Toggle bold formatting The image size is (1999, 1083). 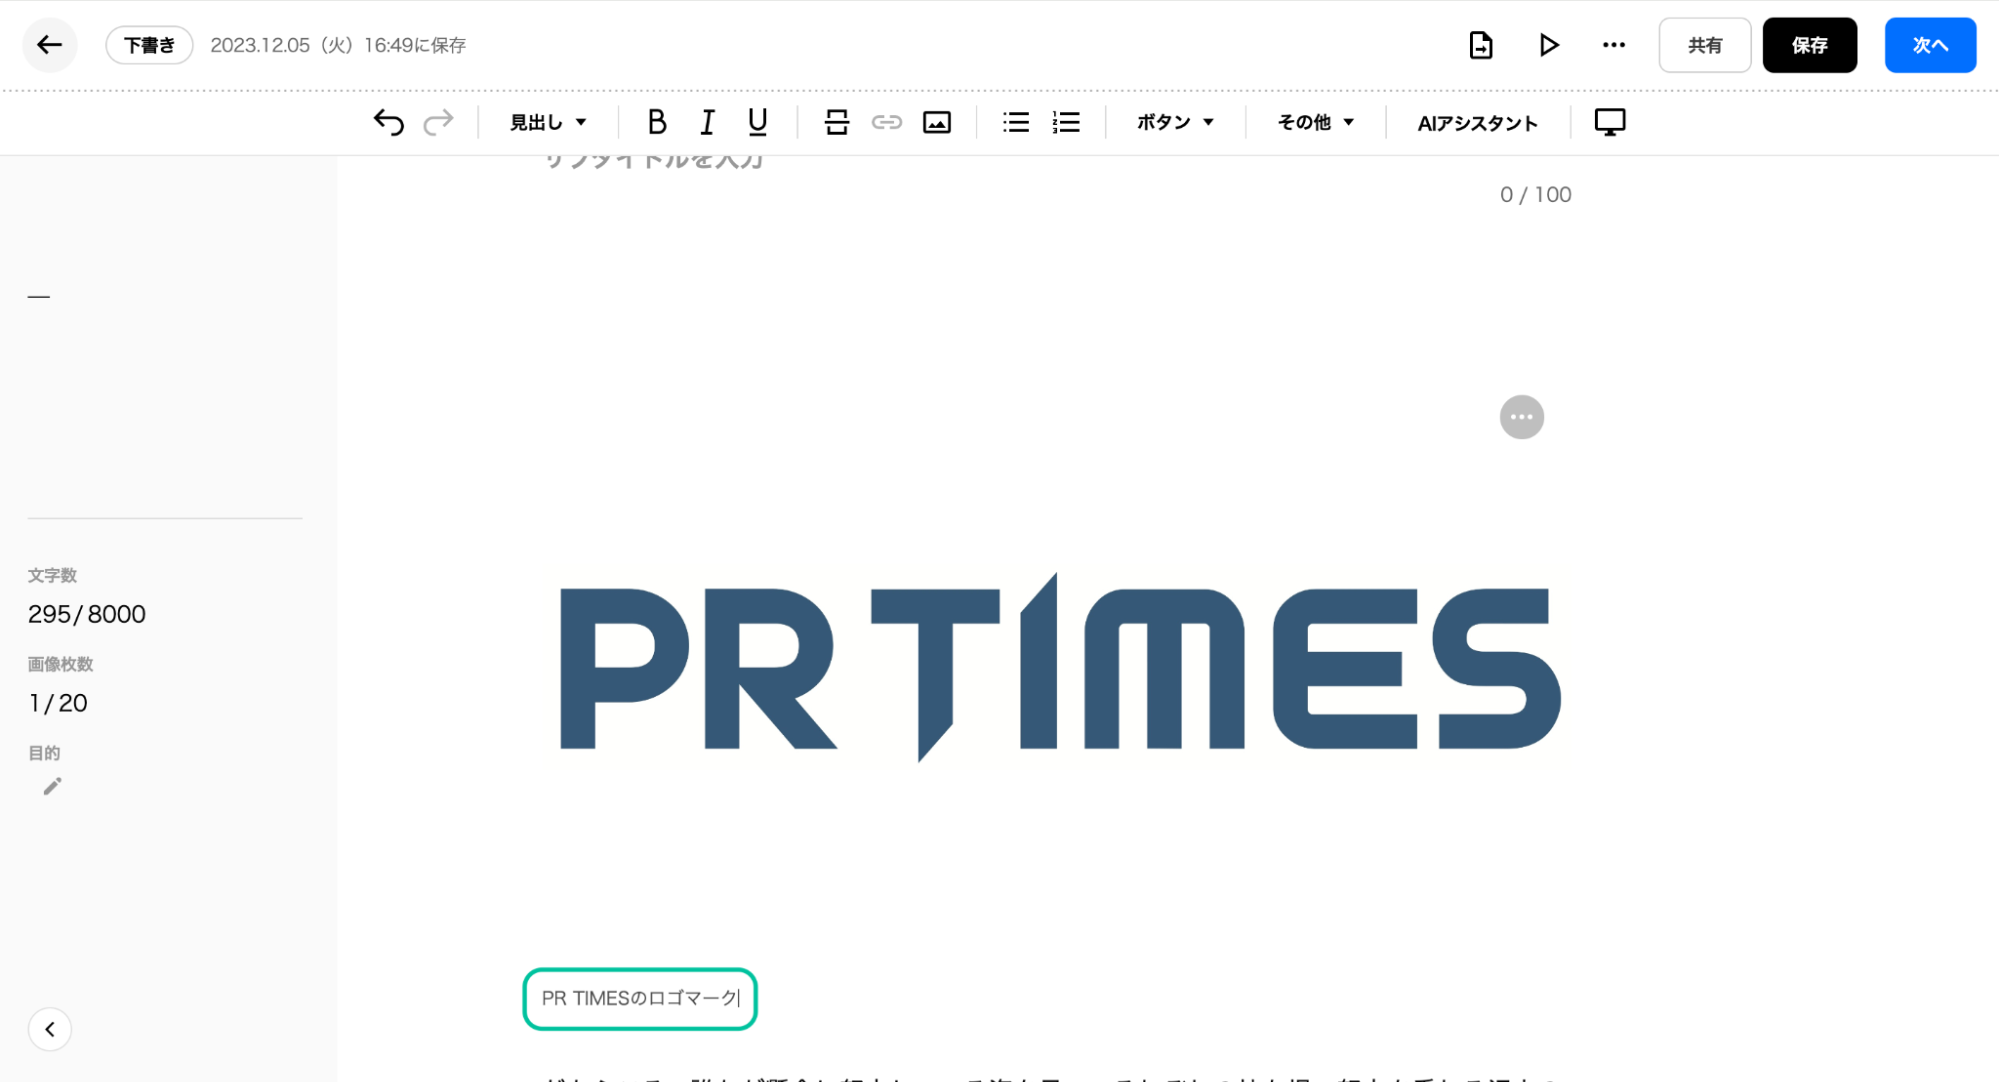pyautogui.click(x=657, y=122)
